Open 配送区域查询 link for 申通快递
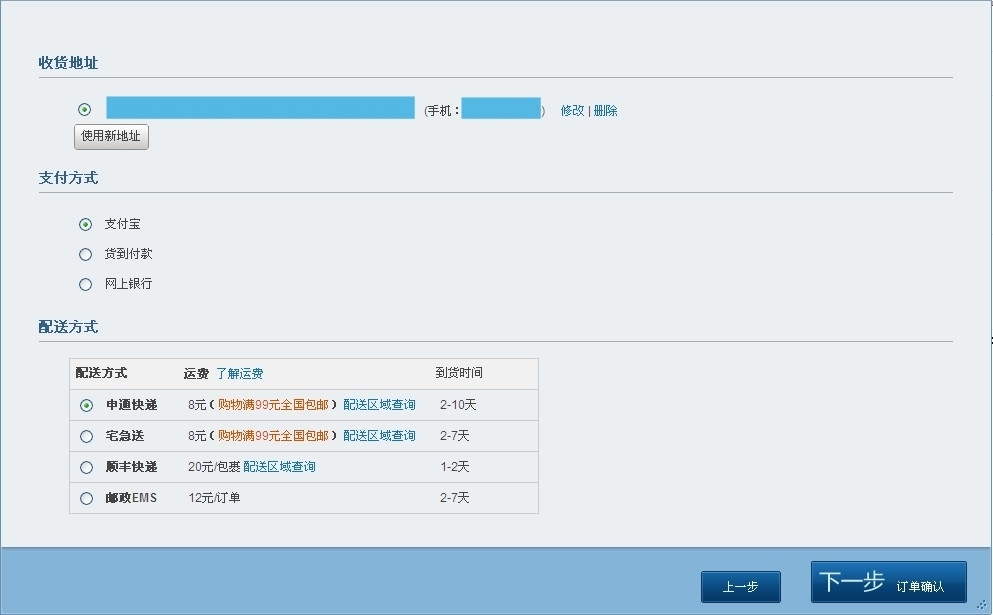993x615 pixels. (379, 406)
